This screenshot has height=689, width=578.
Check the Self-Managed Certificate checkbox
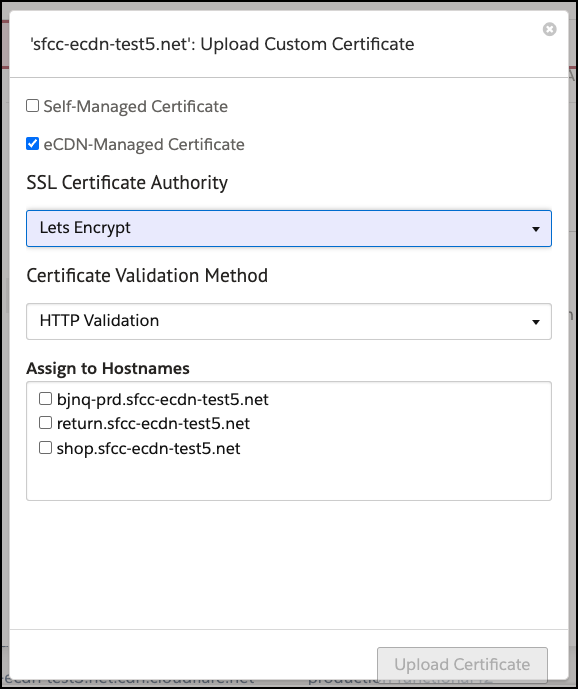32,105
